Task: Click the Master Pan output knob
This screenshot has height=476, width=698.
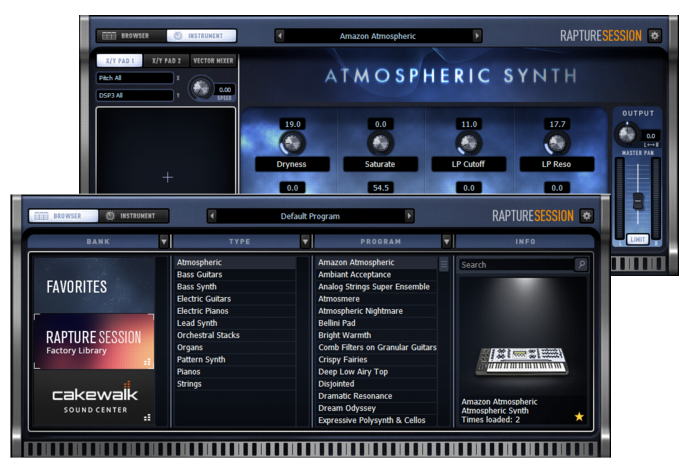Action: click(627, 134)
